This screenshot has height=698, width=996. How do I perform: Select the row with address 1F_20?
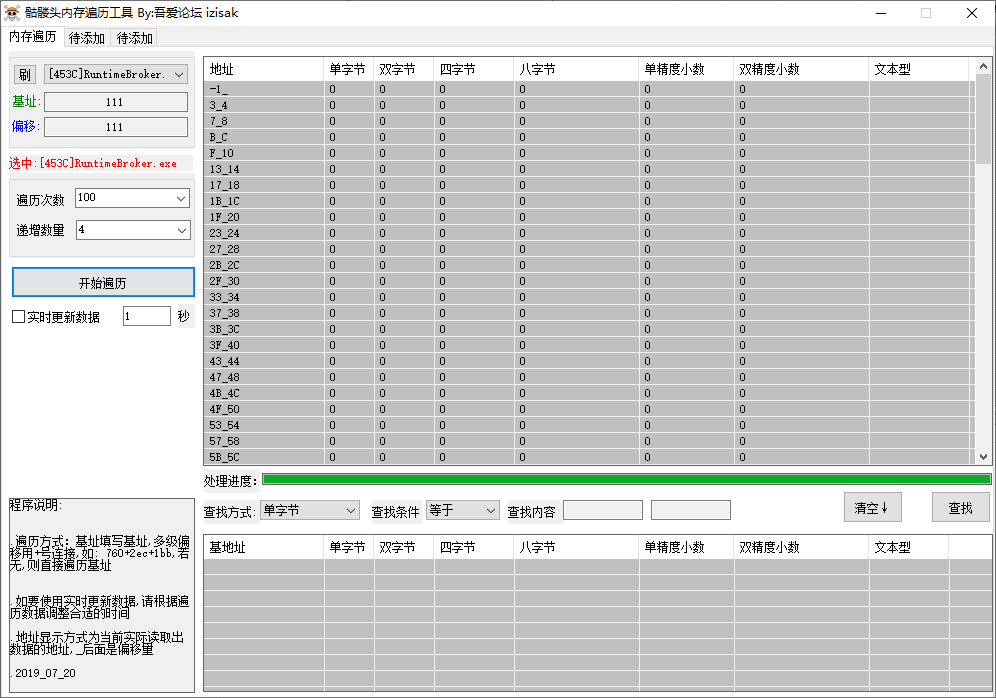(x=589, y=217)
